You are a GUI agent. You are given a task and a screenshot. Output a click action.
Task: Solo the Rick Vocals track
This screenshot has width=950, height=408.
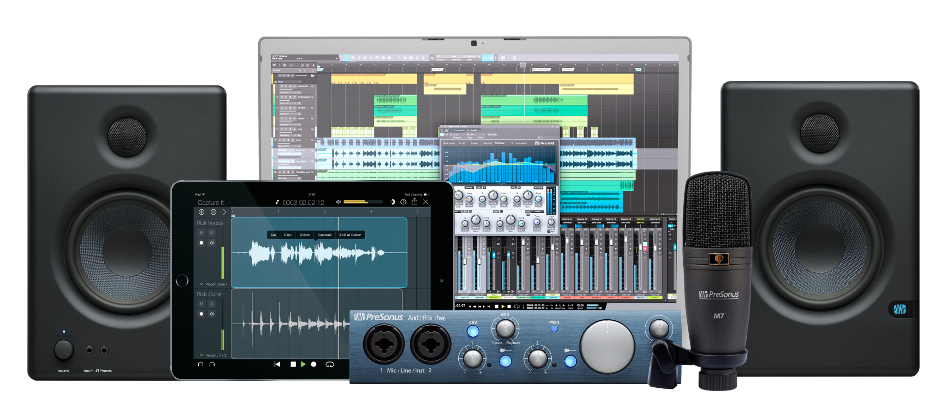coord(211,232)
